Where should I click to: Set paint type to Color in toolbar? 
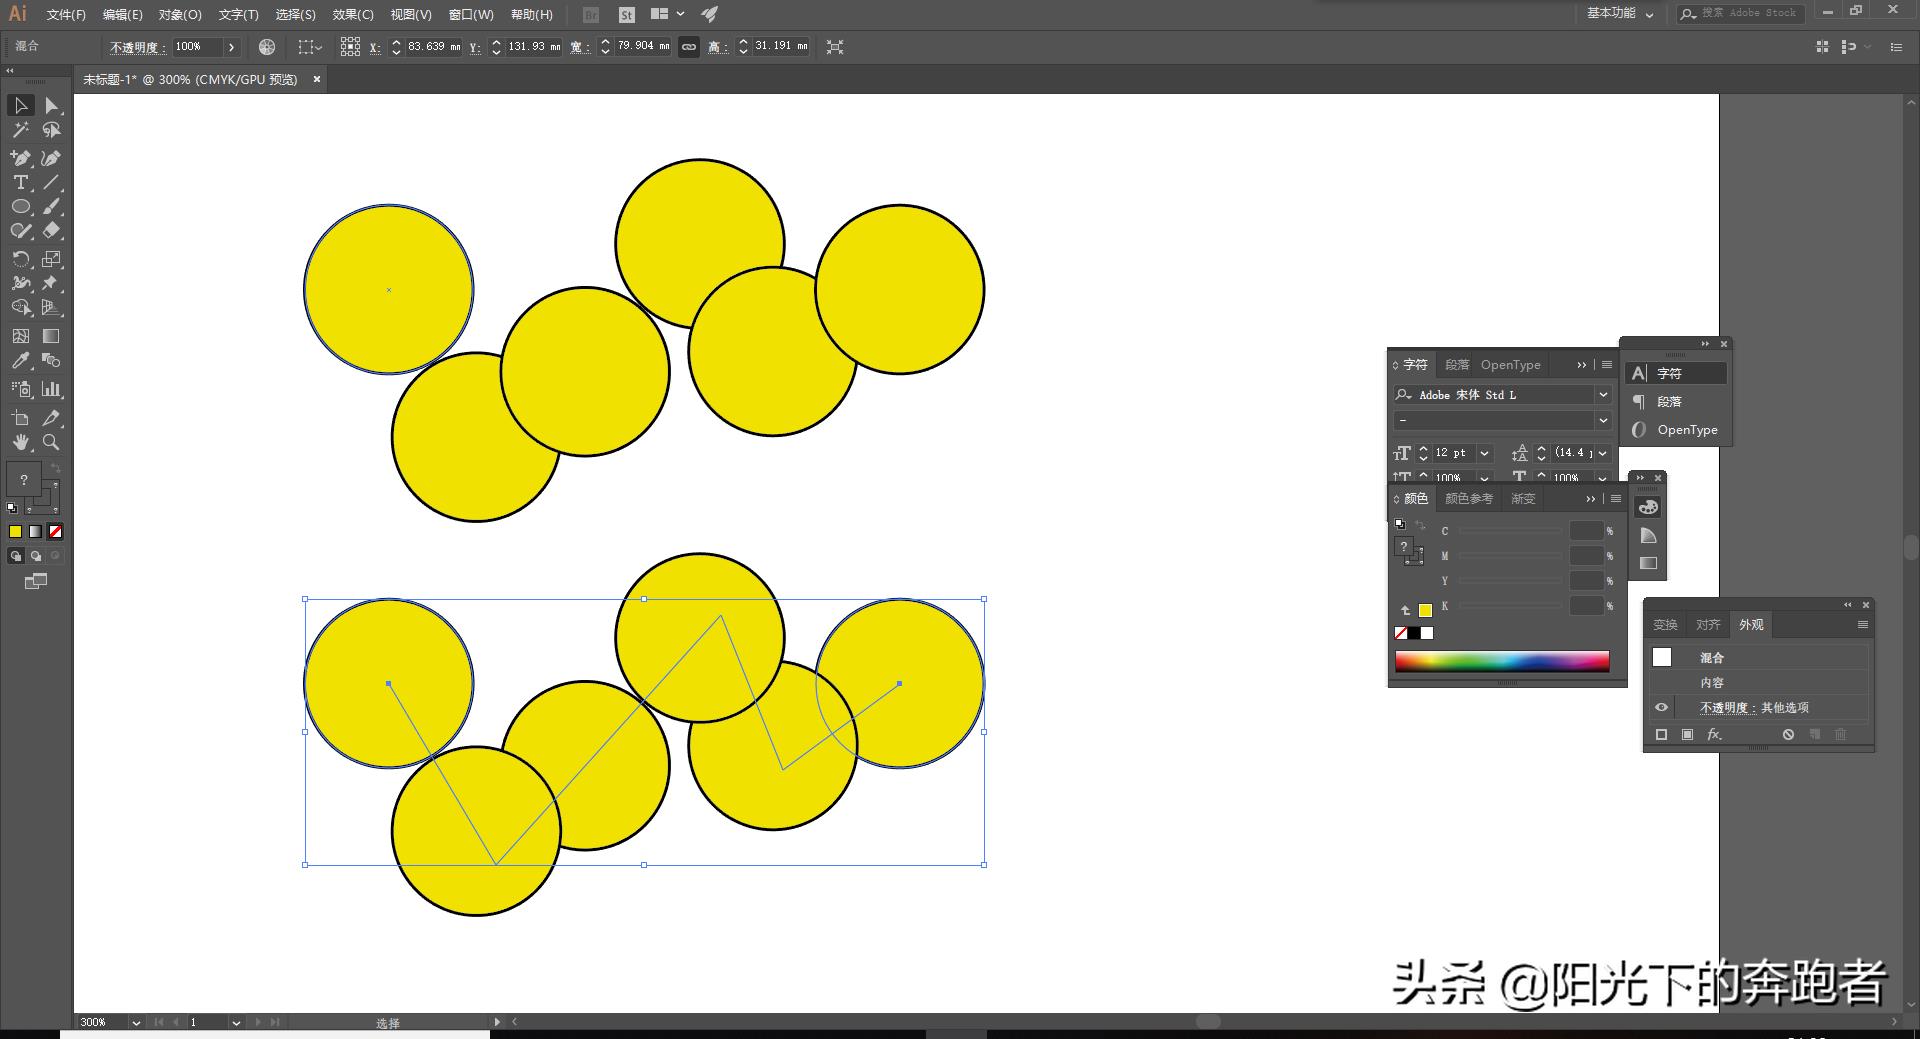coord(15,532)
